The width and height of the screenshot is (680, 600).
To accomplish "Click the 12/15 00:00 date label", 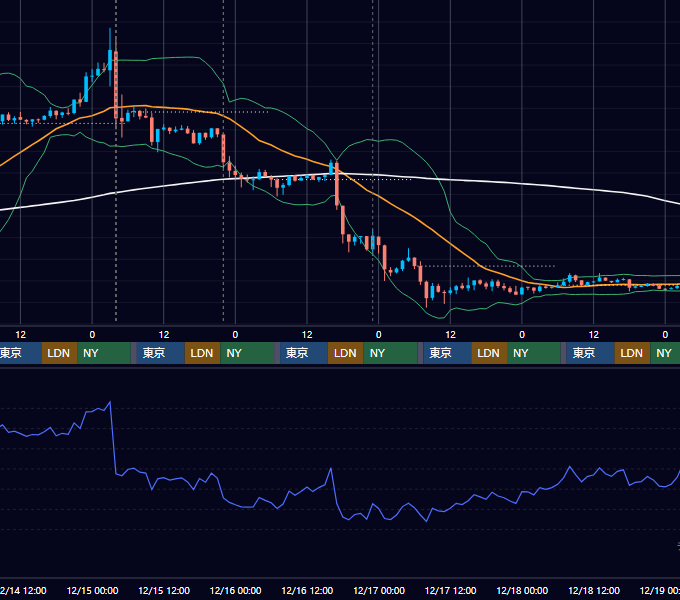I will pyautogui.click(x=92, y=590).
